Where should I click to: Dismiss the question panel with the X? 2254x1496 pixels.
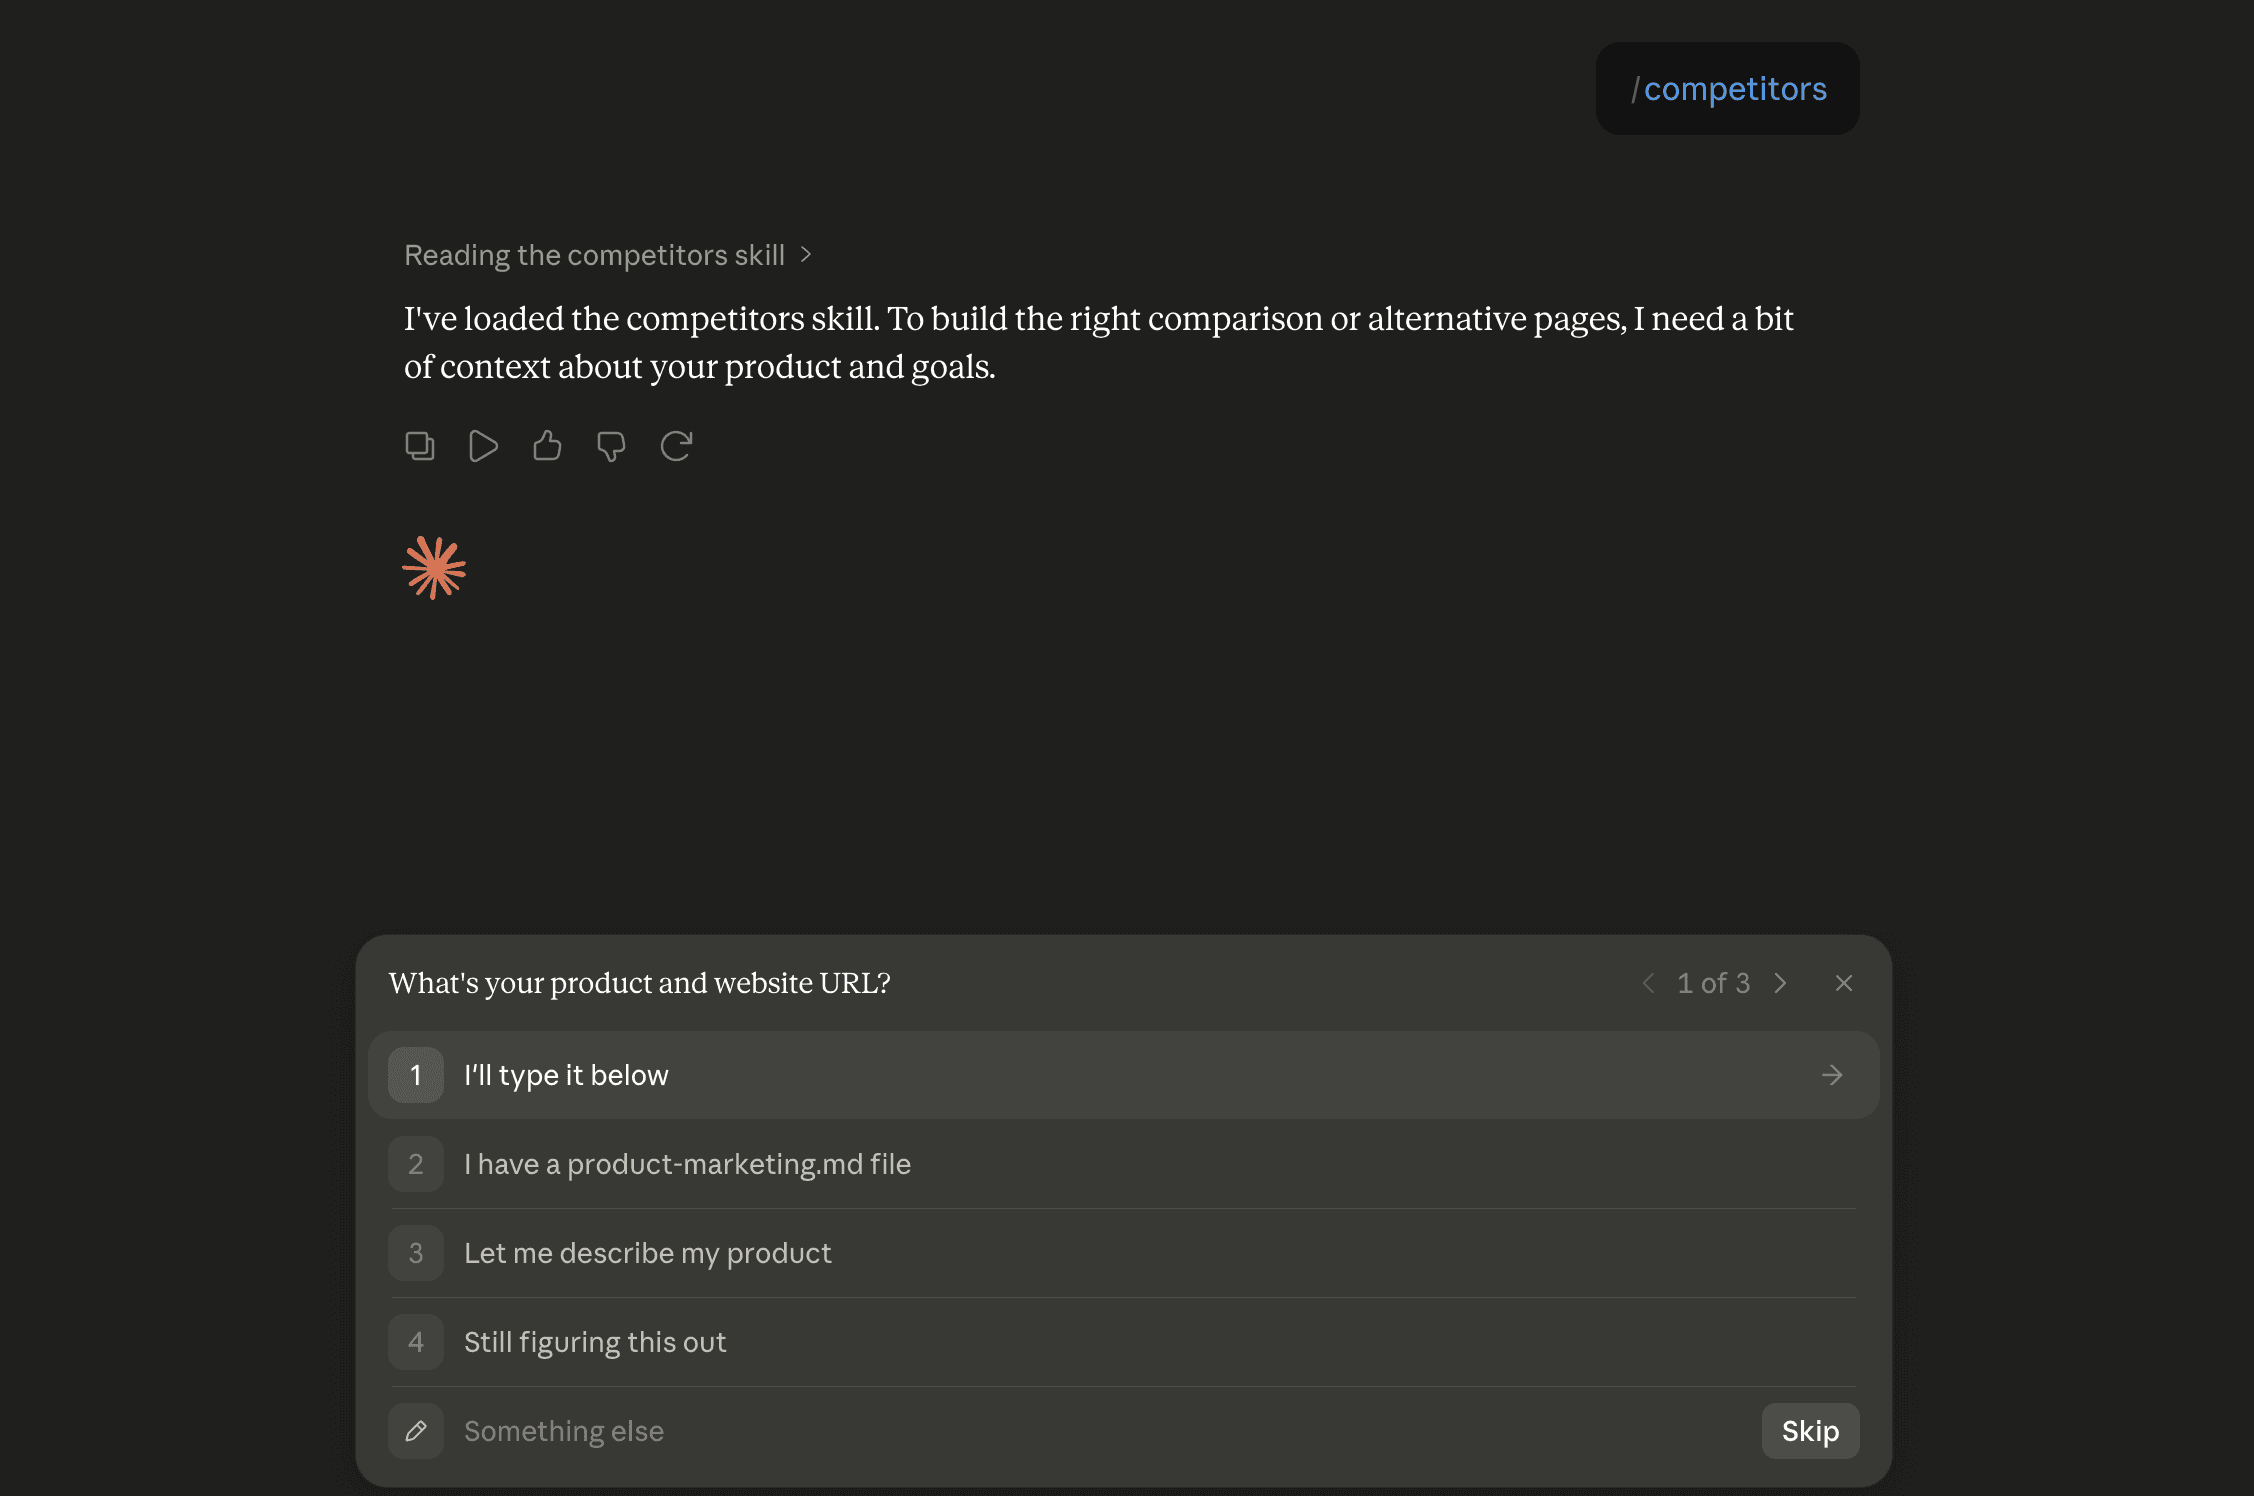[x=1844, y=983]
